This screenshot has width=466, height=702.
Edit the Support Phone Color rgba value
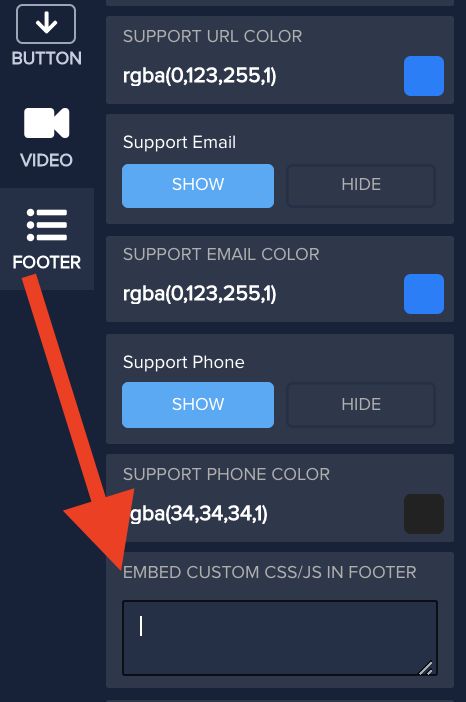pyautogui.click(x=195, y=514)
